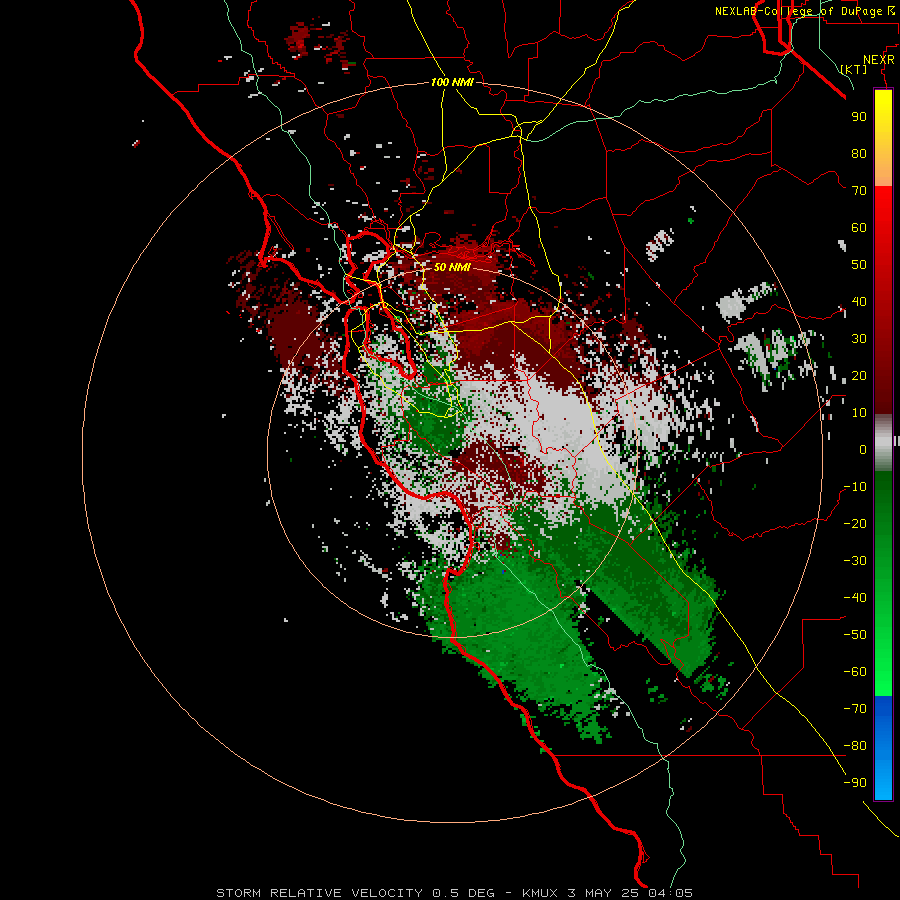
Task: Click the "-70" value on the scale
Action: [855, 709]
